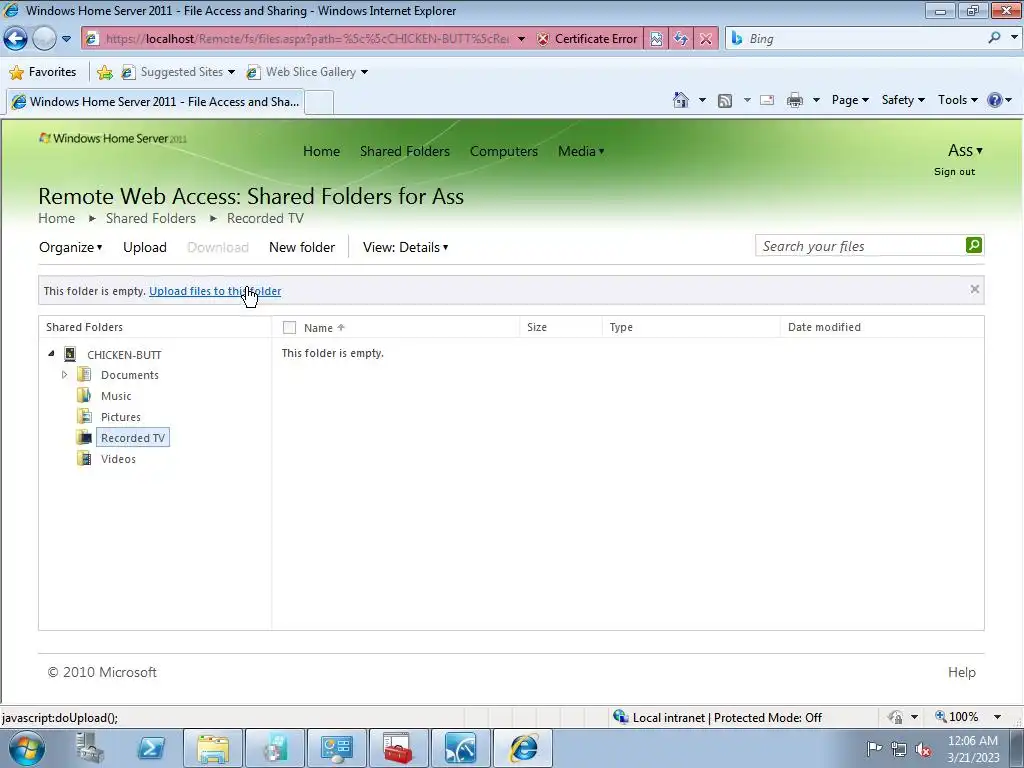The image size is (1024, 768).
Task: Click Upload files to this folder link
Action: click(215, 291)
